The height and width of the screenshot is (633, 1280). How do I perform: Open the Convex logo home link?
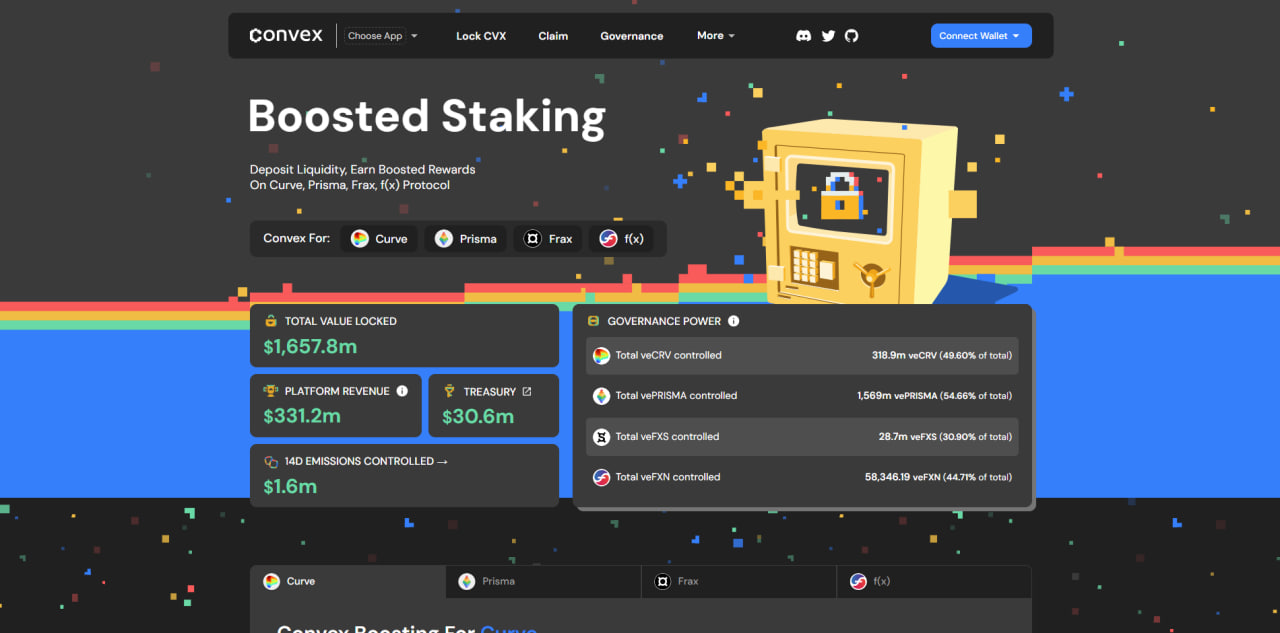pos(286,35)
